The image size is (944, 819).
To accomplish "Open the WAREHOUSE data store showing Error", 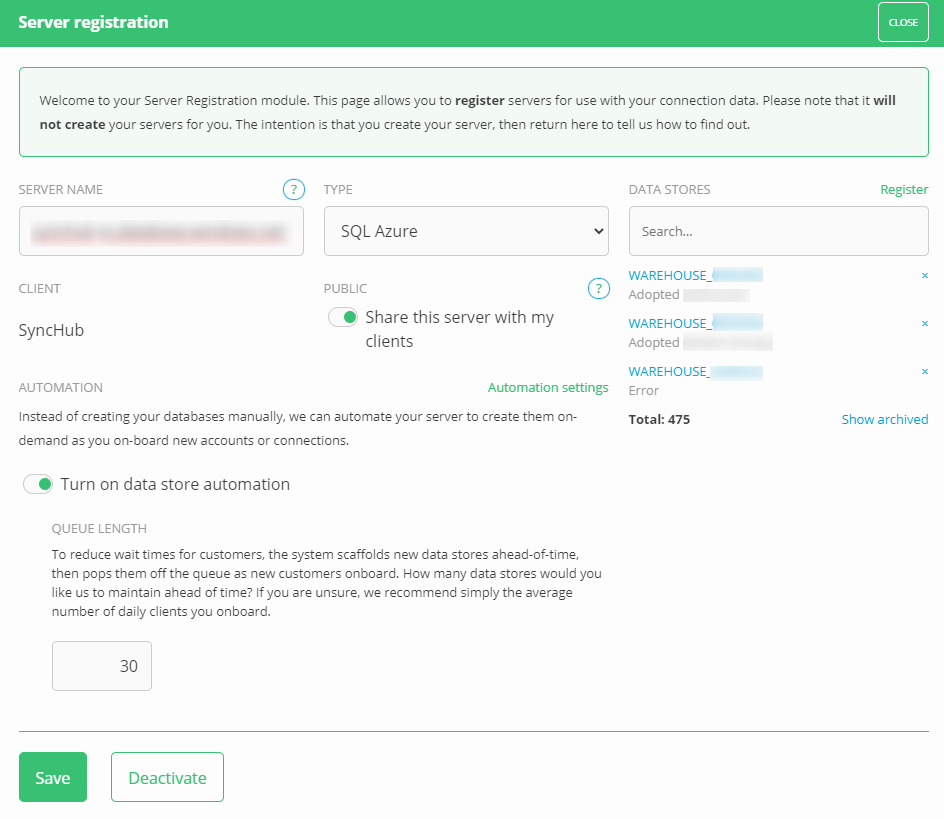I will pos(694,371).
